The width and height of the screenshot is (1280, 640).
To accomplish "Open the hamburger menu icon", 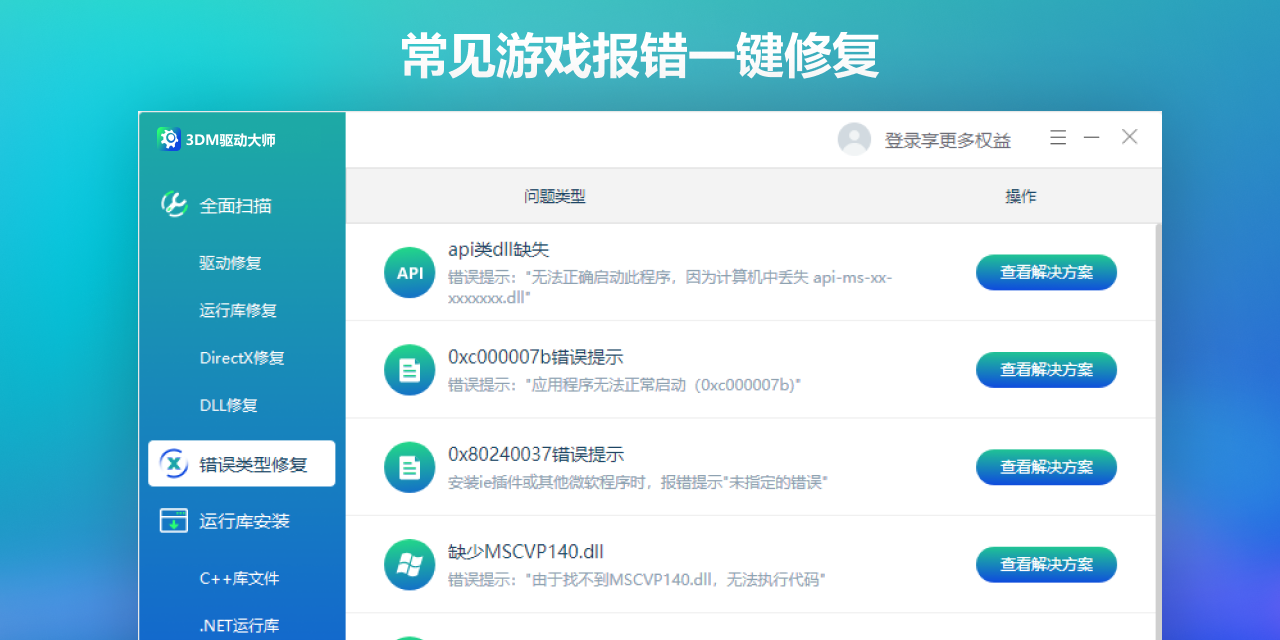I will (1058, 138).
